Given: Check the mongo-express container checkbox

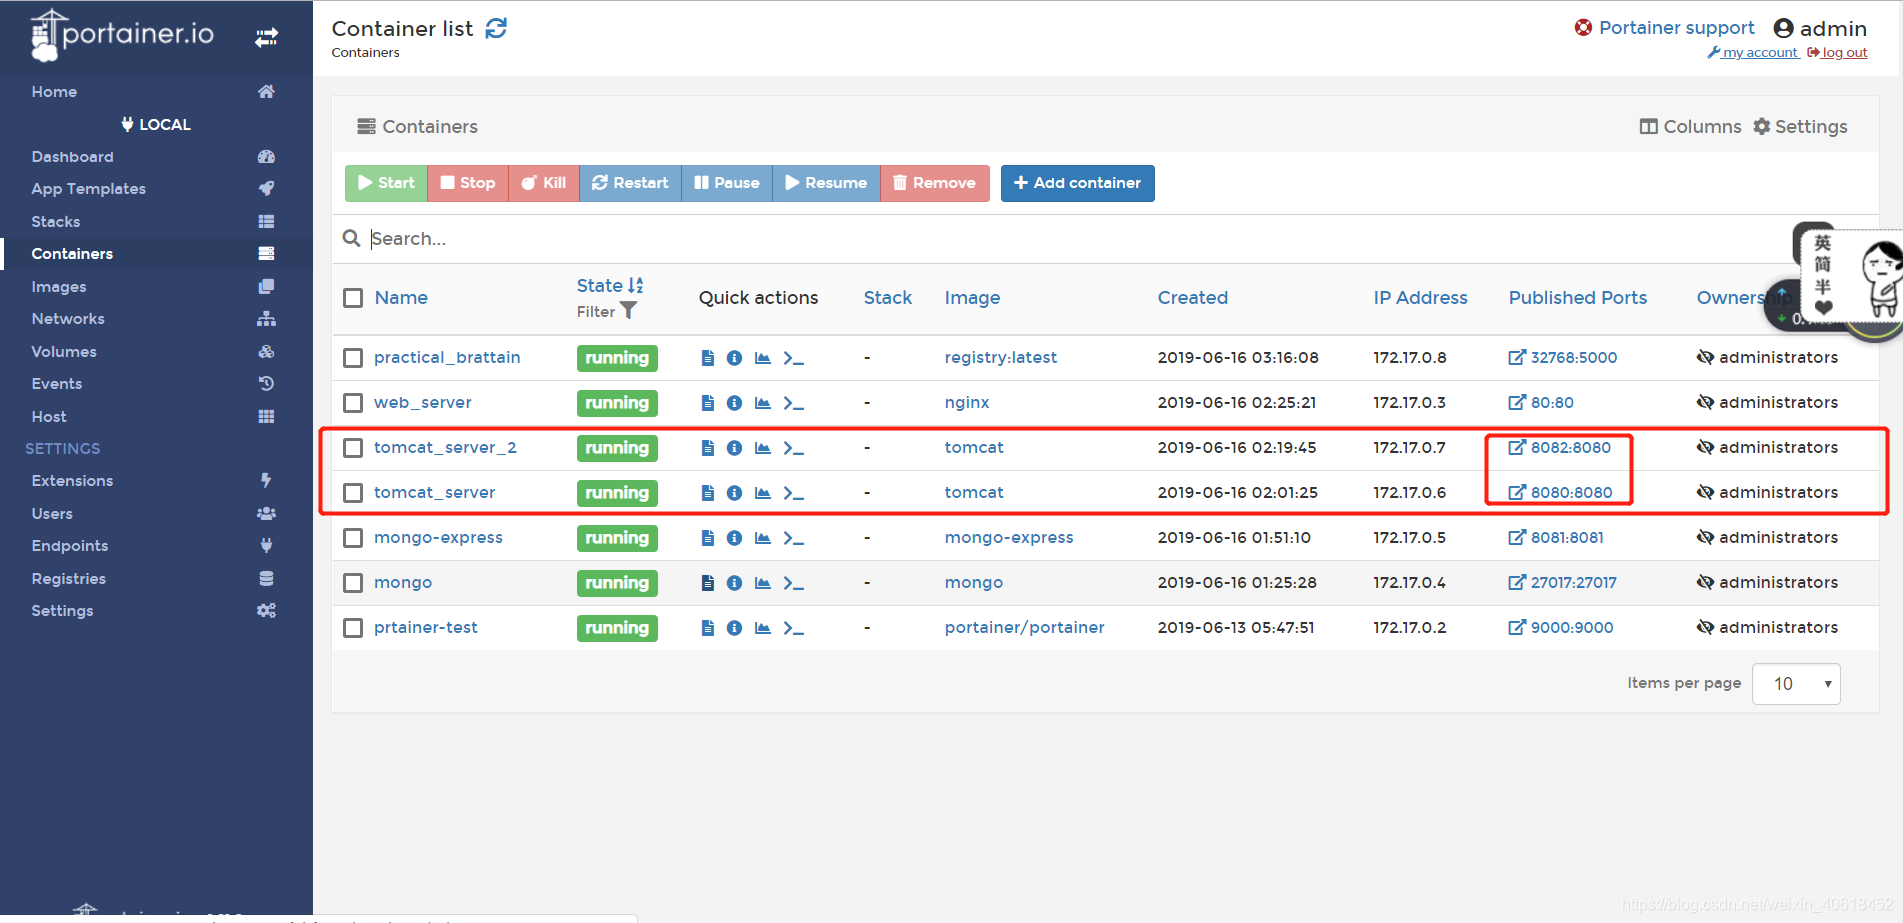Looking at the screenshot, I should point(353,538).
